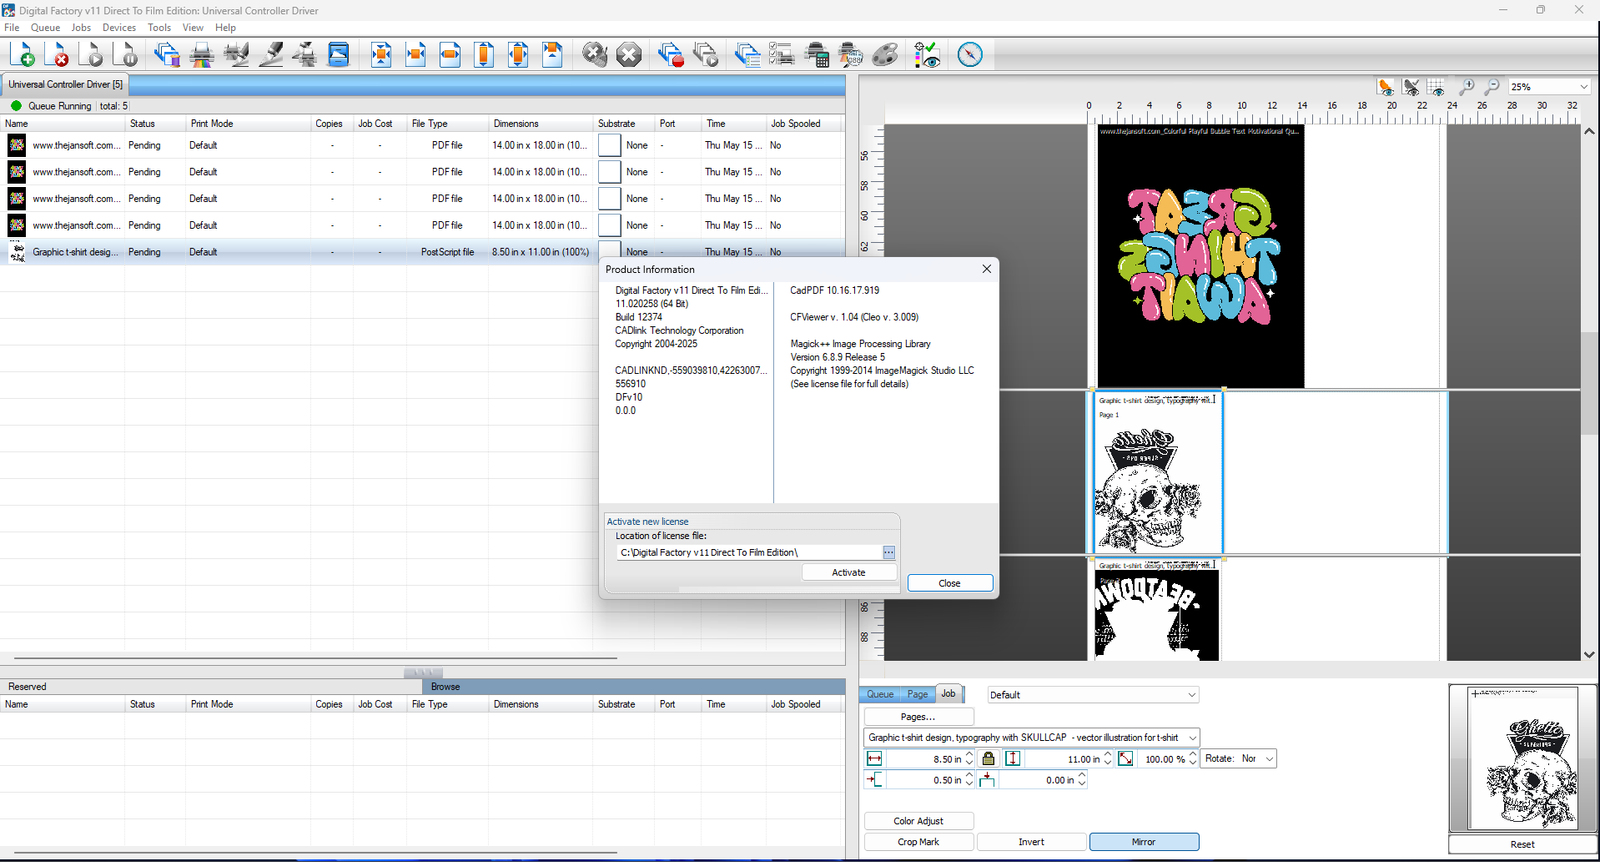Click the zoom out magnifier
Viewport: 1600px width, 862px height.
coord(1491,87)
